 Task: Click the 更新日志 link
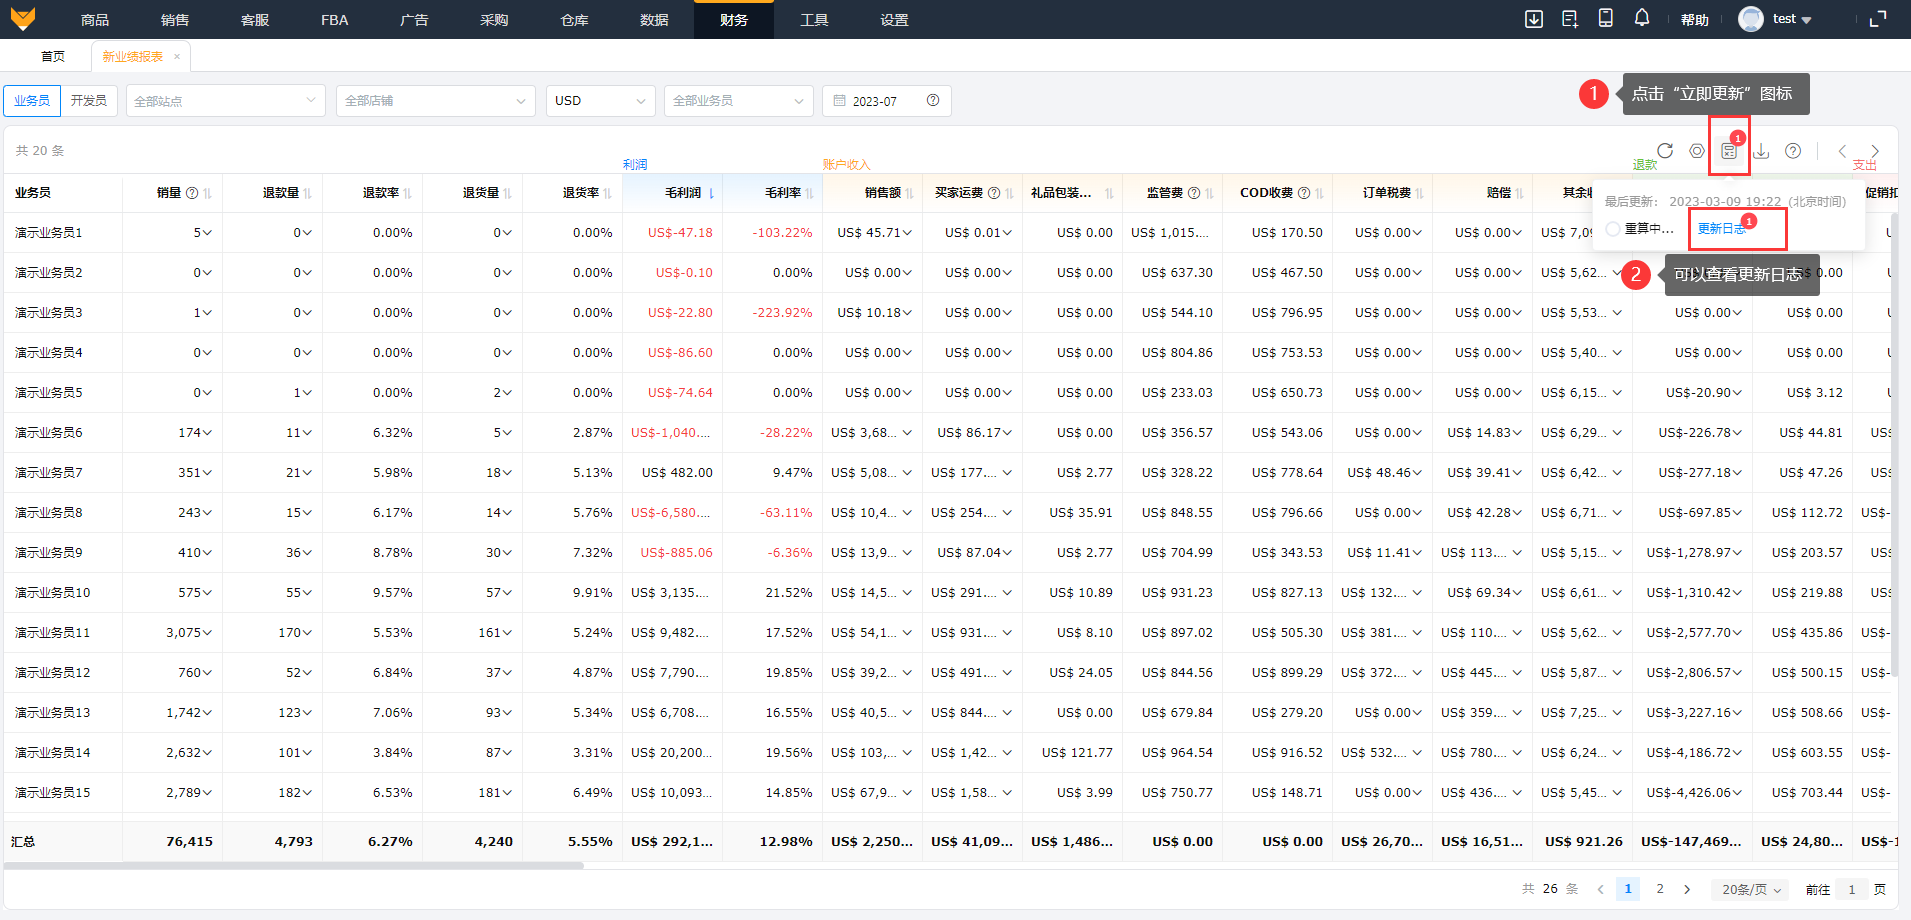tap(1721, 229)
